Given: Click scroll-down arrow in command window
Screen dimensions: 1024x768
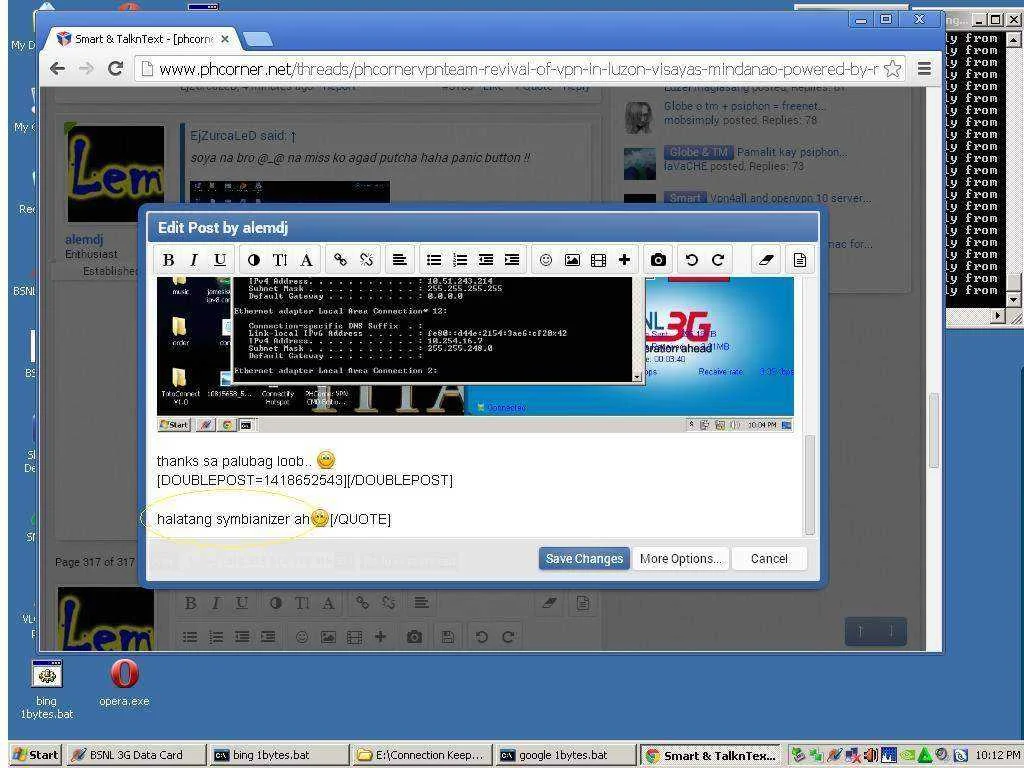Looking at the screenshot, I should click(x=1013, y=300).
